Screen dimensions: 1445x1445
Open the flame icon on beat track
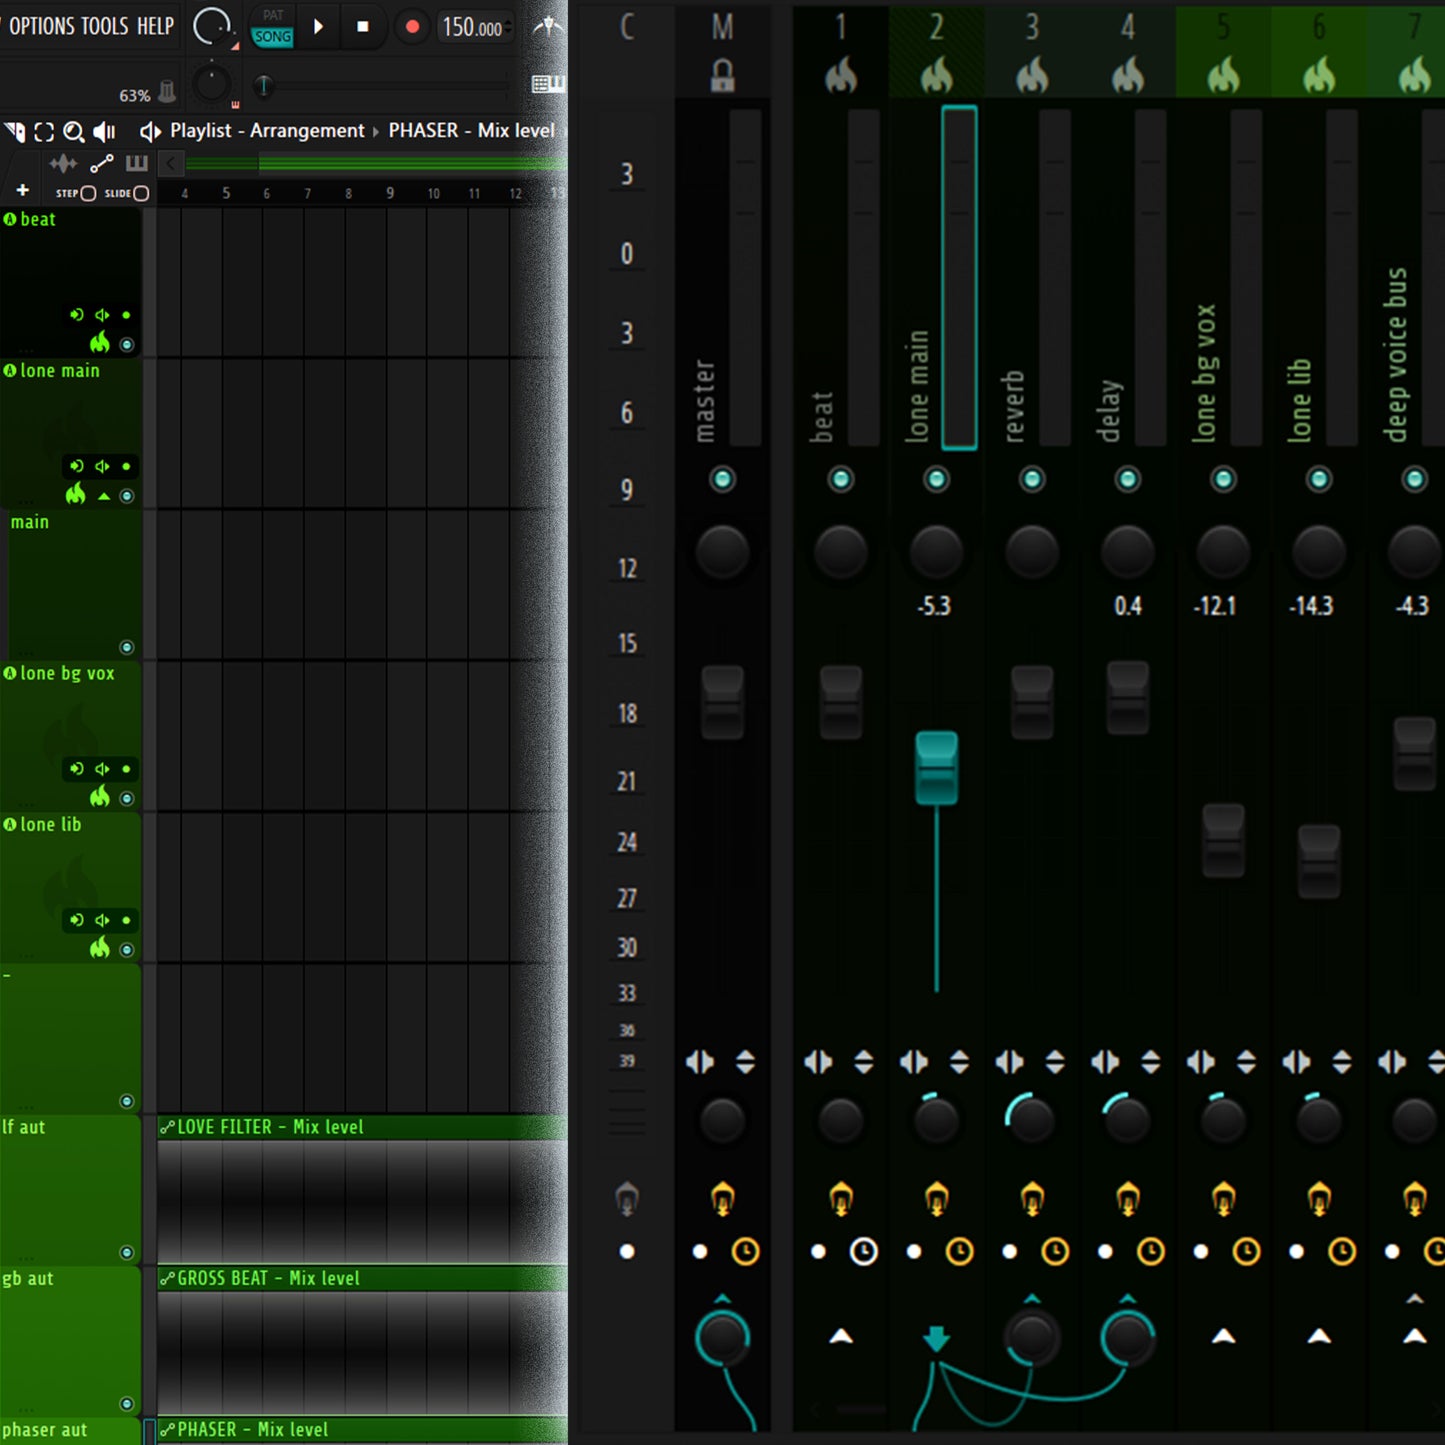tap(100, 343)
